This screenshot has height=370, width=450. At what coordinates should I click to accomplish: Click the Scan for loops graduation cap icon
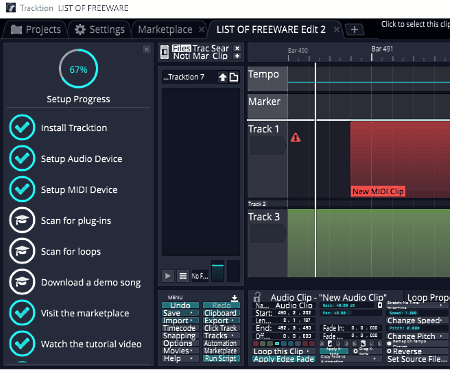(x=22, y=251)
